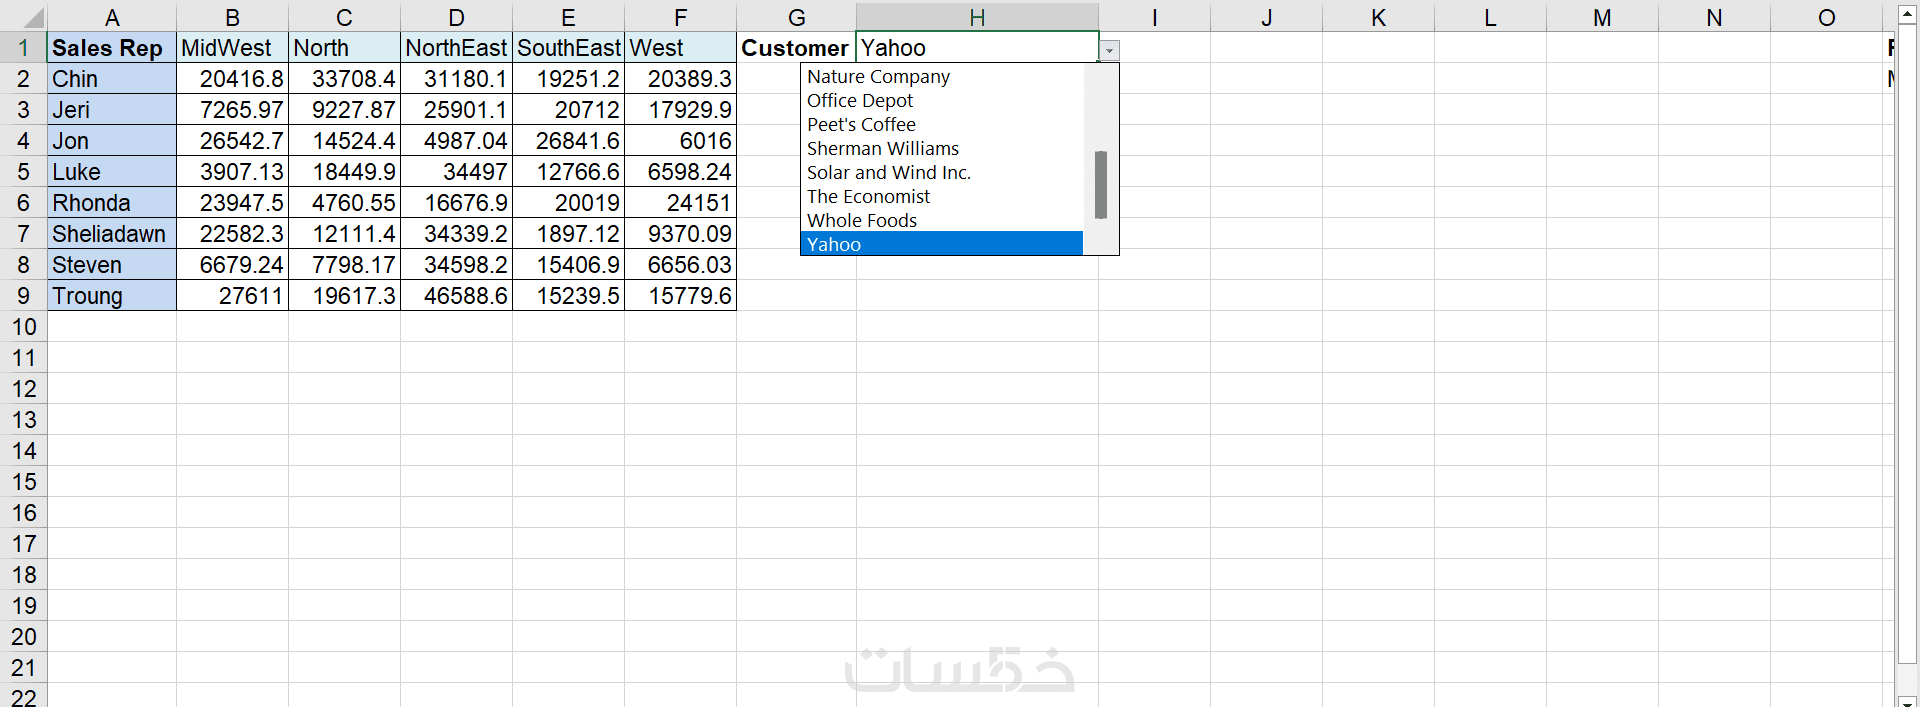Screen dimensions: 1920x707
Task: Click the West header cell
Action: 680,48
